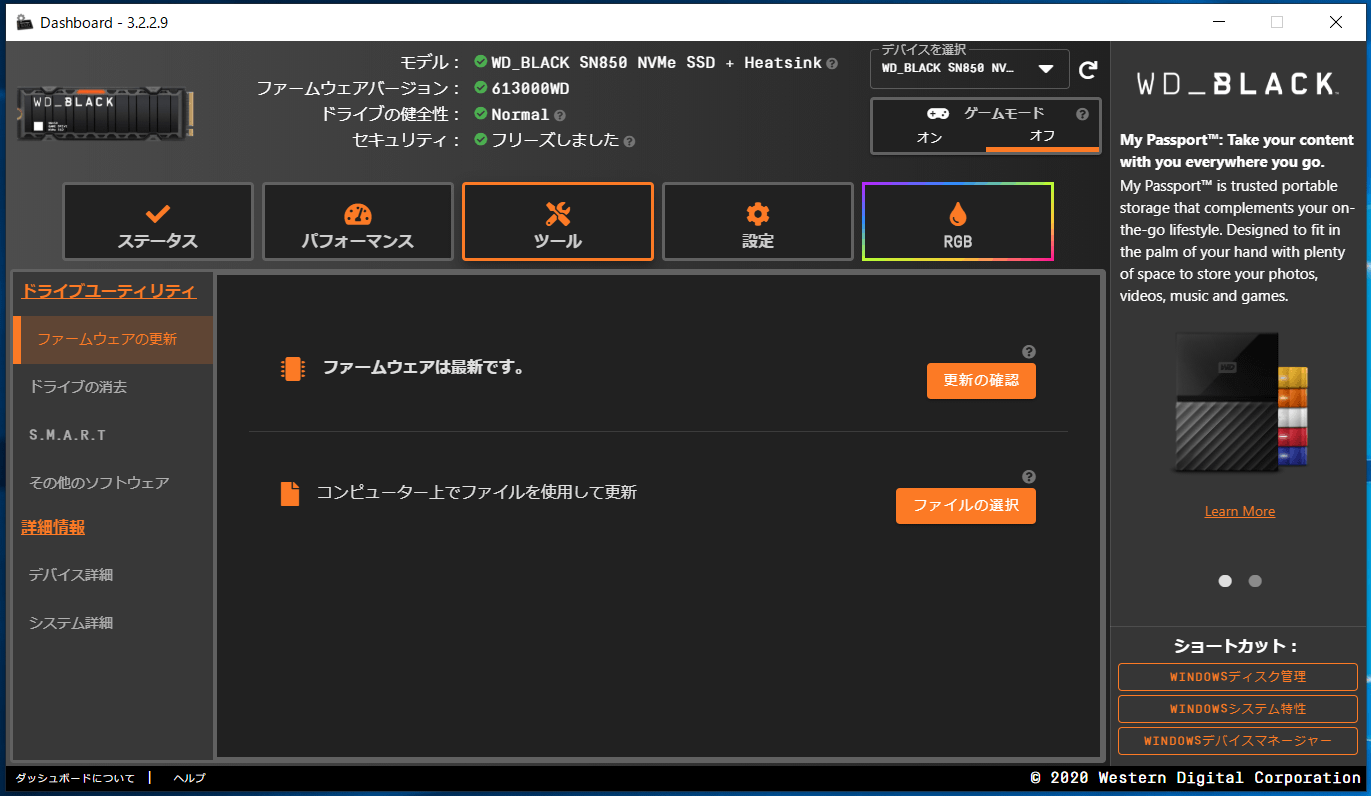Select first ad carousel dot
The height and width of the screenshot is (796, 1371).
(1225, 581)
